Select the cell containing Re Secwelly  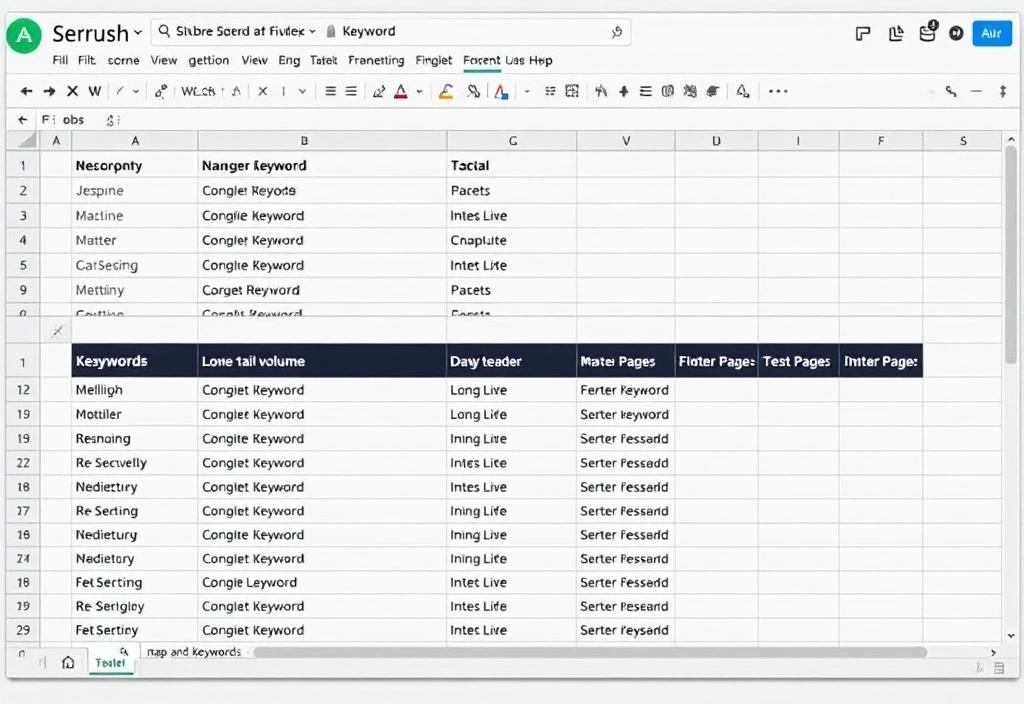(x=135, y=462)
